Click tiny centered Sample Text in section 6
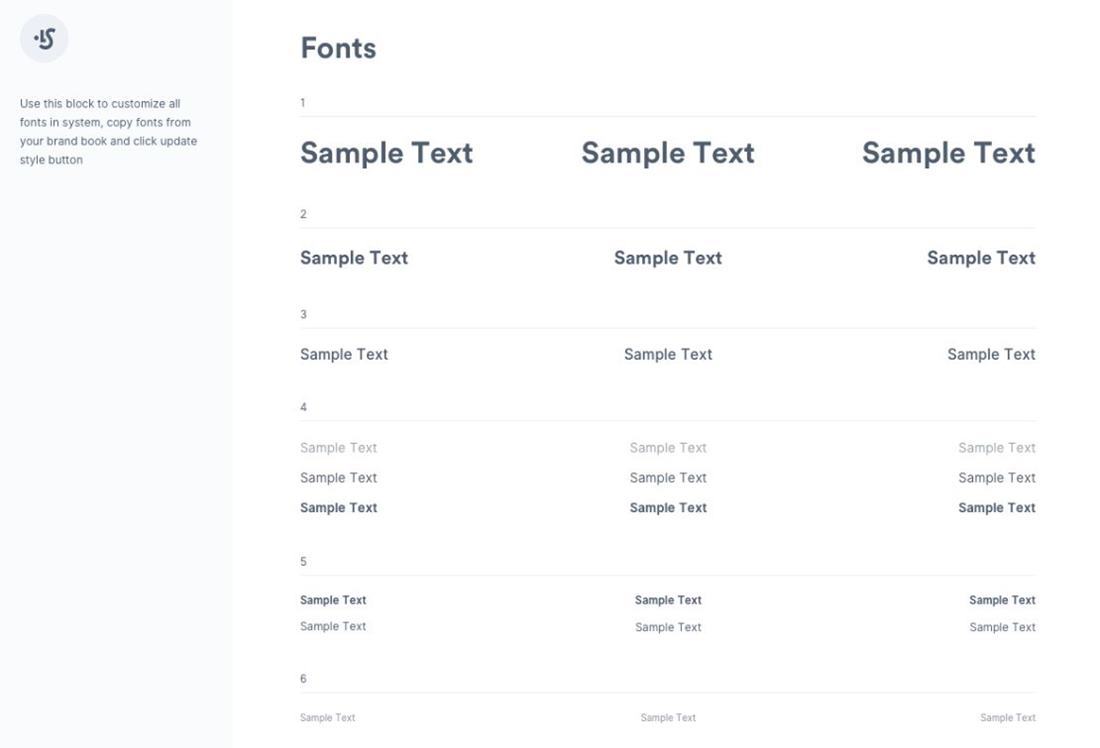This screenshot has height=748, width=1100. (x=668, y=718)
